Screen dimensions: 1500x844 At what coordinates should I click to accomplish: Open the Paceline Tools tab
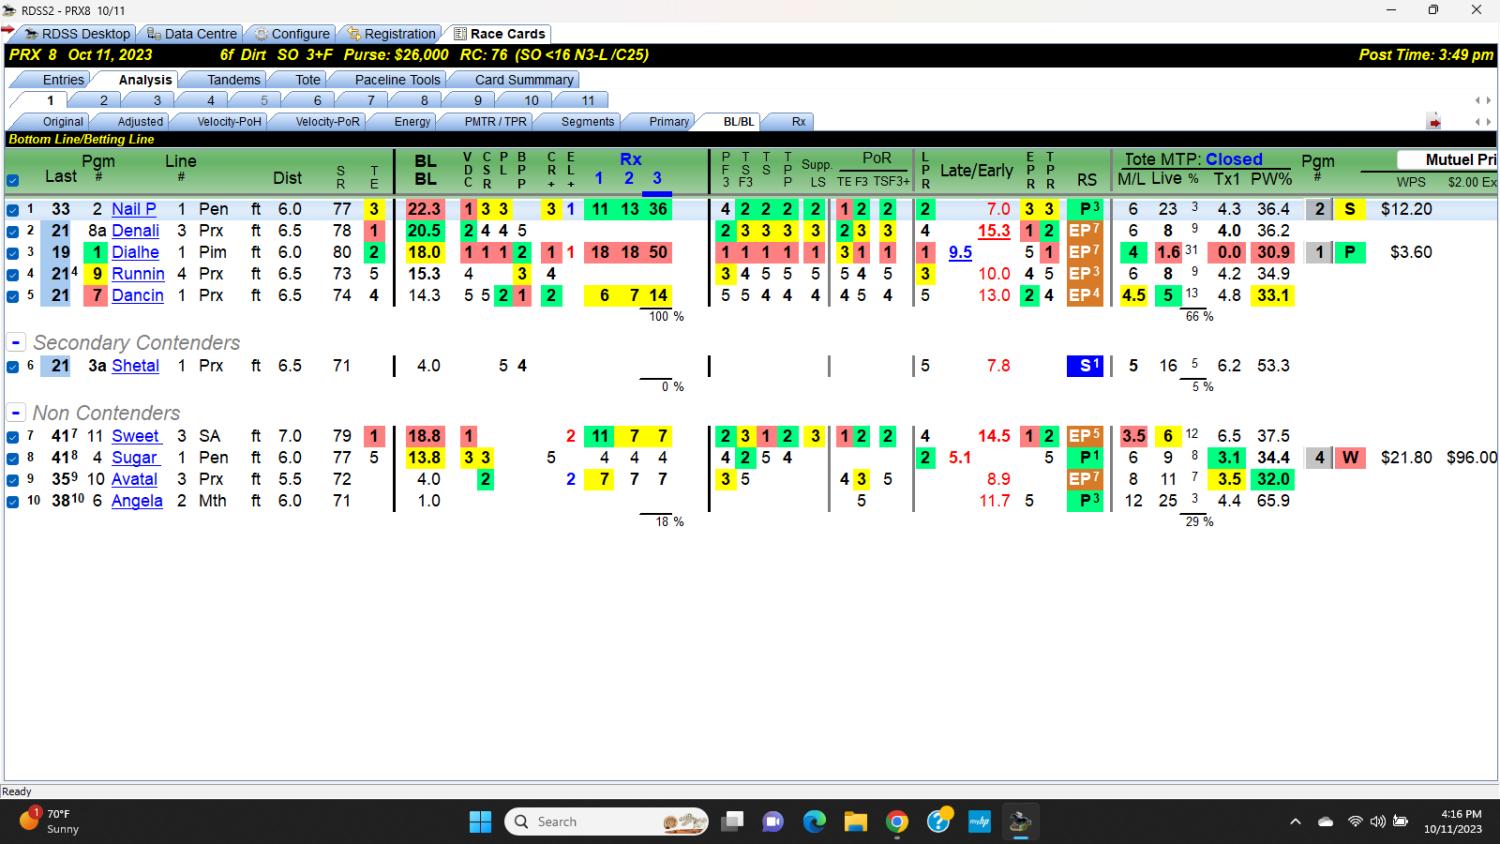397,79
